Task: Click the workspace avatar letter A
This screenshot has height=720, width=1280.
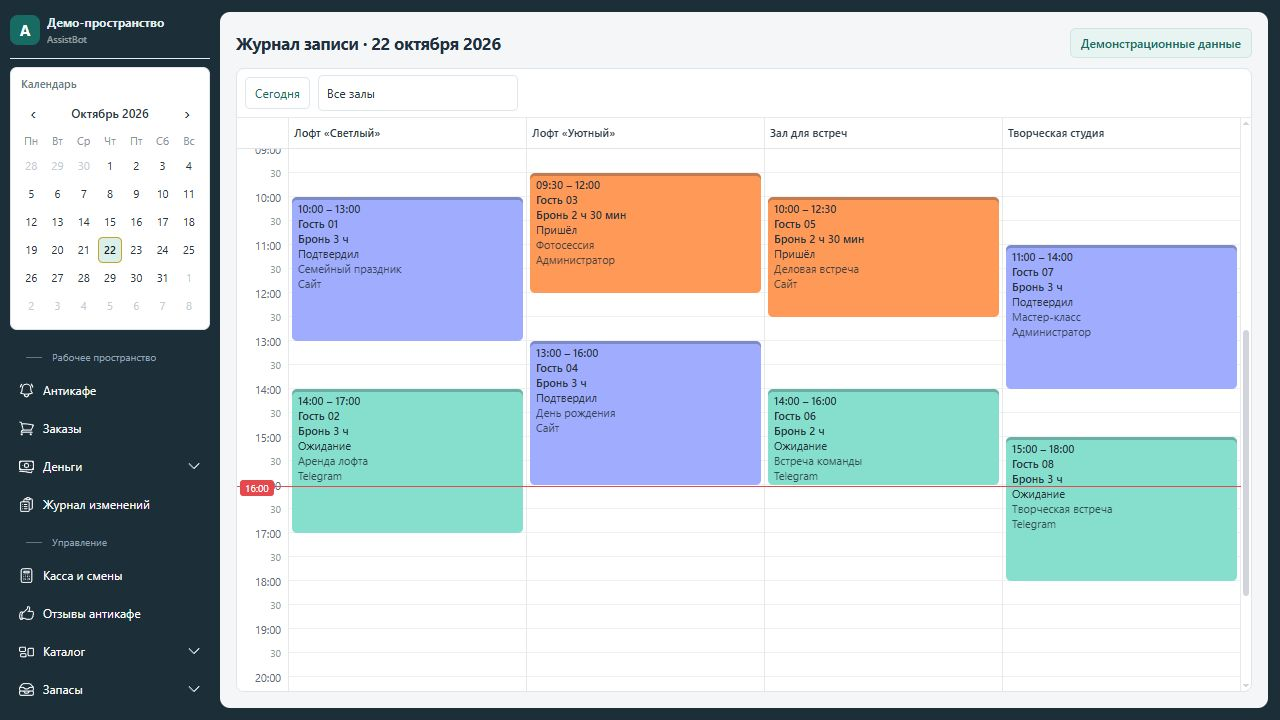Action: coord(25,30)
